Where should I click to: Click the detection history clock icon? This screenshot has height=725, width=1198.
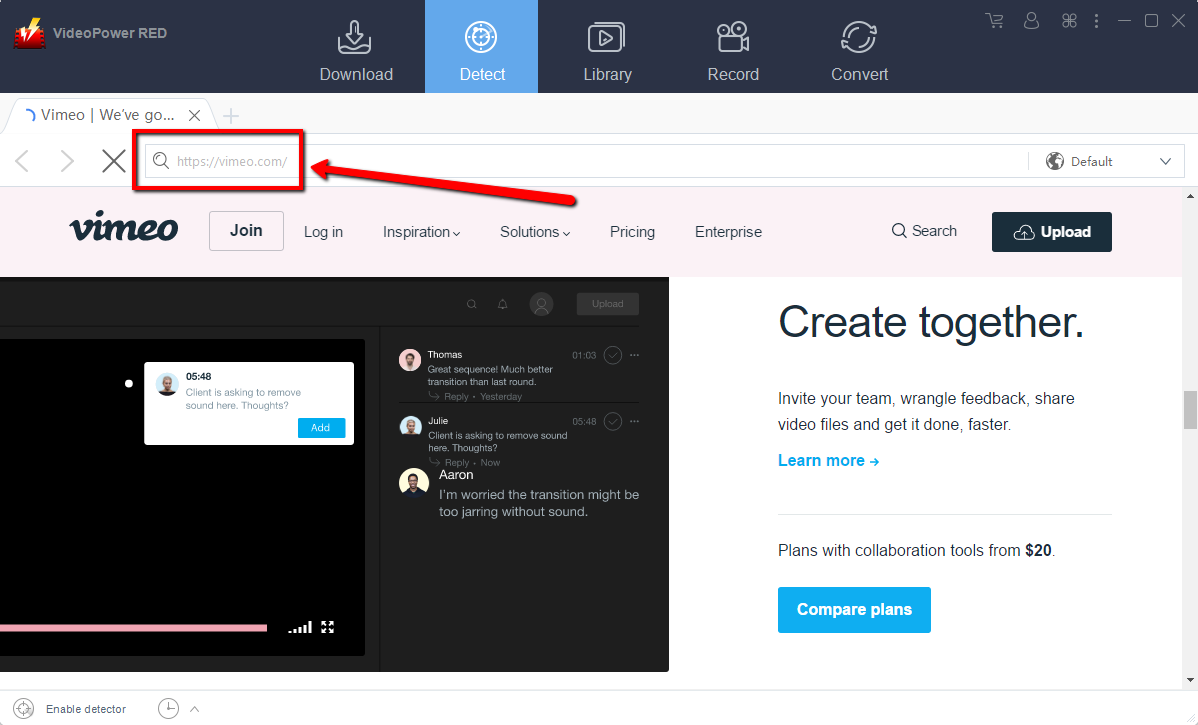[168, 708]
